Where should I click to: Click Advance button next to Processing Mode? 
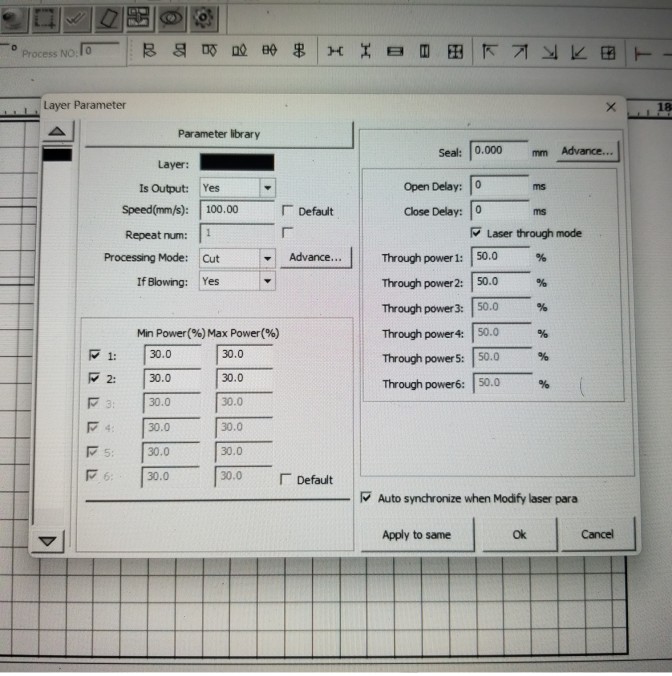click(x=316, y=257)
